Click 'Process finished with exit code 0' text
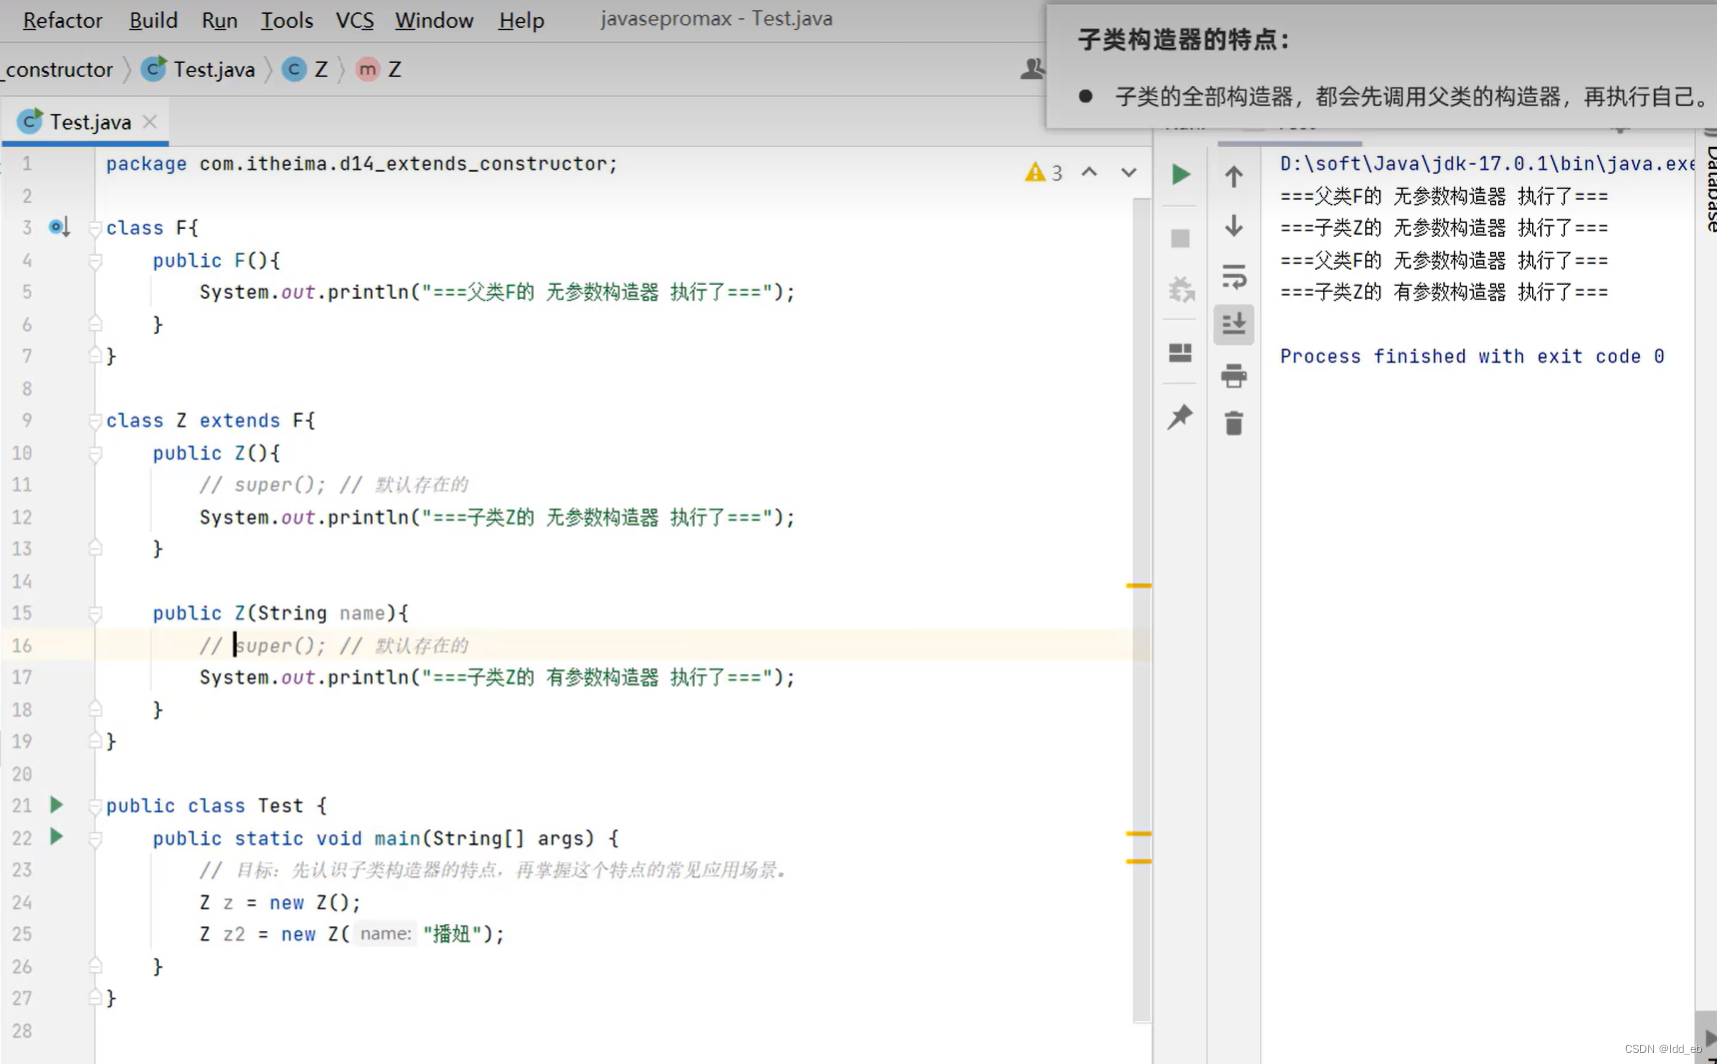This screenshot has height=1064, width=1717. pyautogui.click(x=1472, y=356)
